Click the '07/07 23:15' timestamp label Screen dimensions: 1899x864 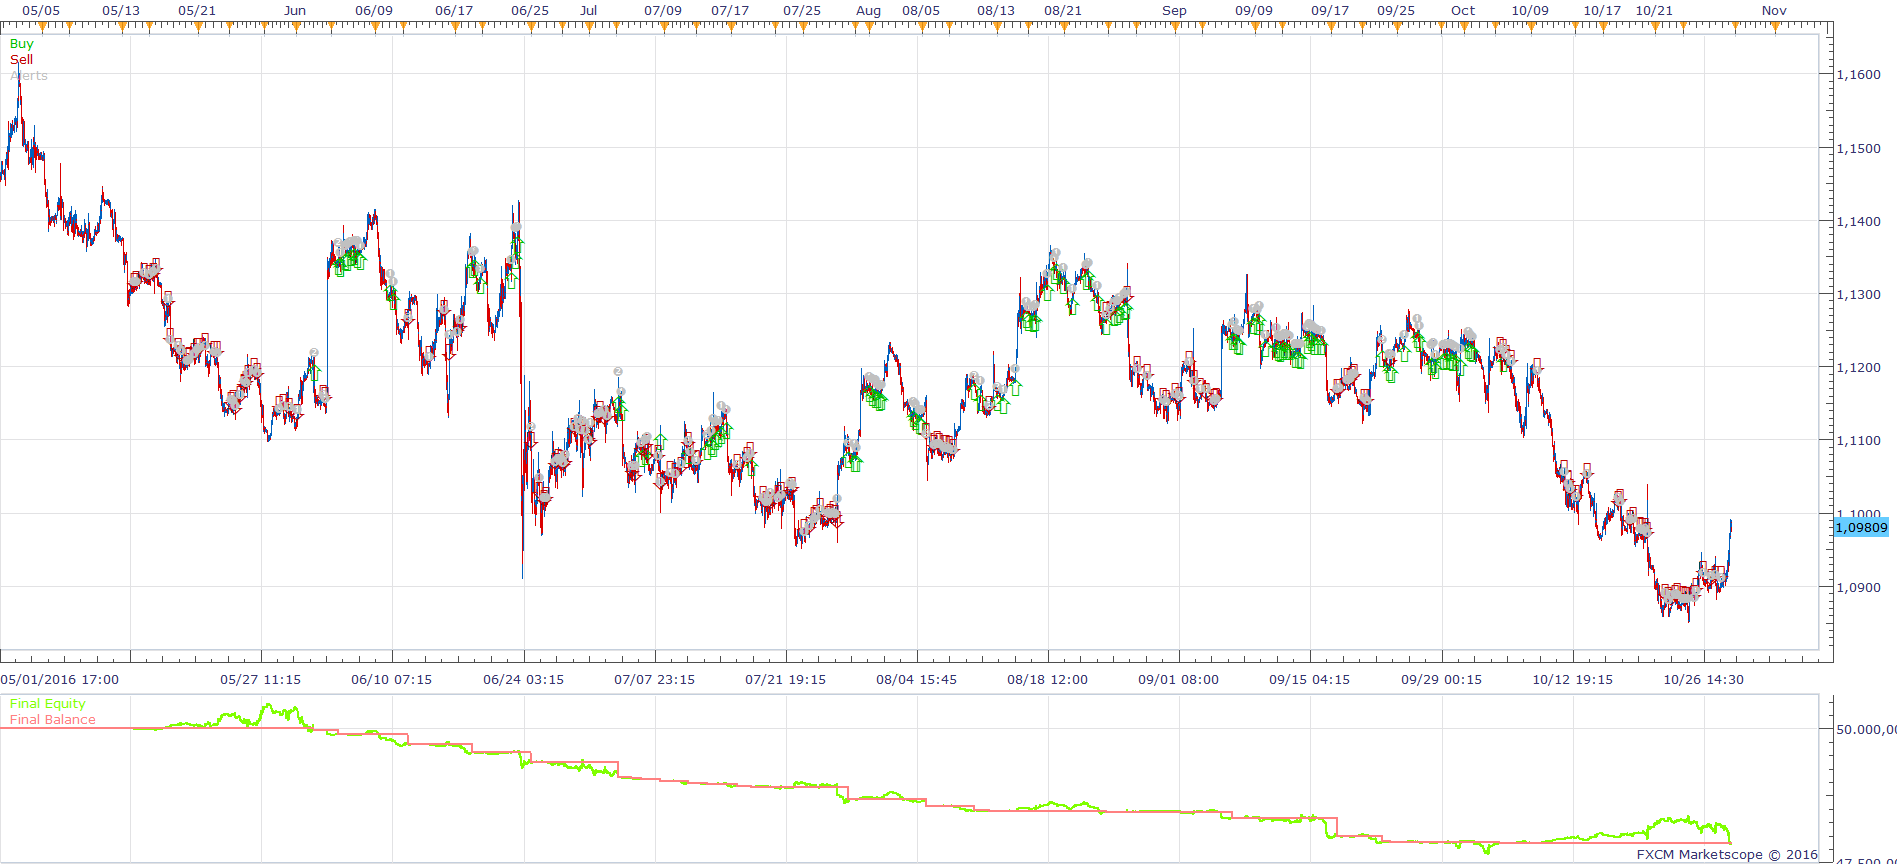click(x=654, y=680)
